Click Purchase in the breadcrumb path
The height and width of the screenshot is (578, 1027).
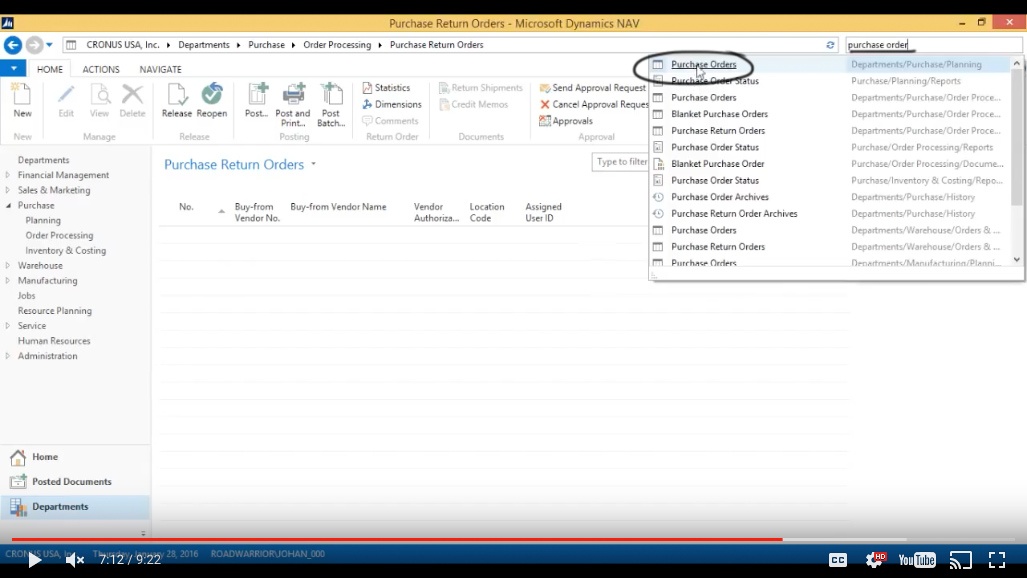[x=267, y=45]
